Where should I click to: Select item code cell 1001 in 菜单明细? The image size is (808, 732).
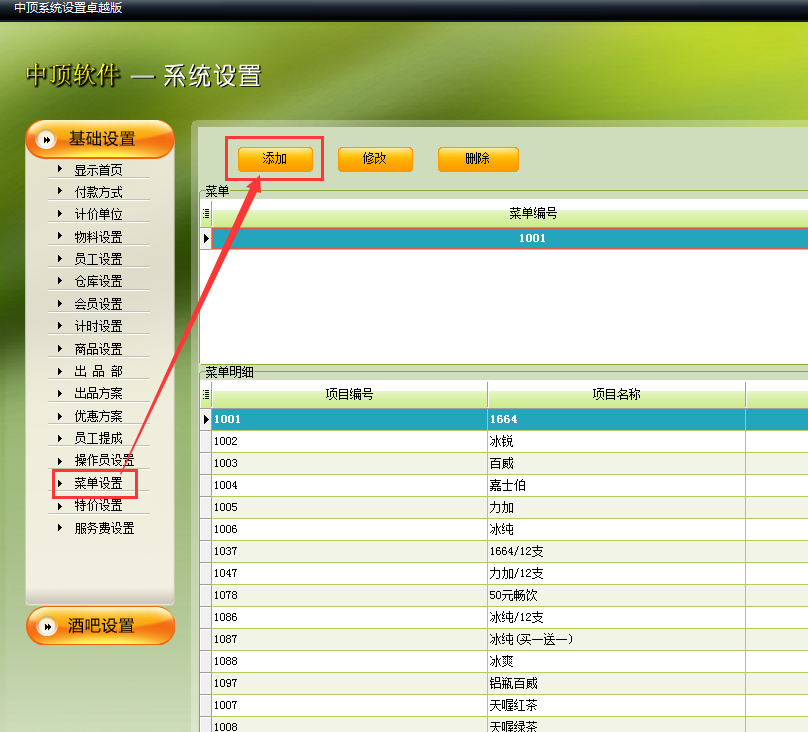(349, 419)
